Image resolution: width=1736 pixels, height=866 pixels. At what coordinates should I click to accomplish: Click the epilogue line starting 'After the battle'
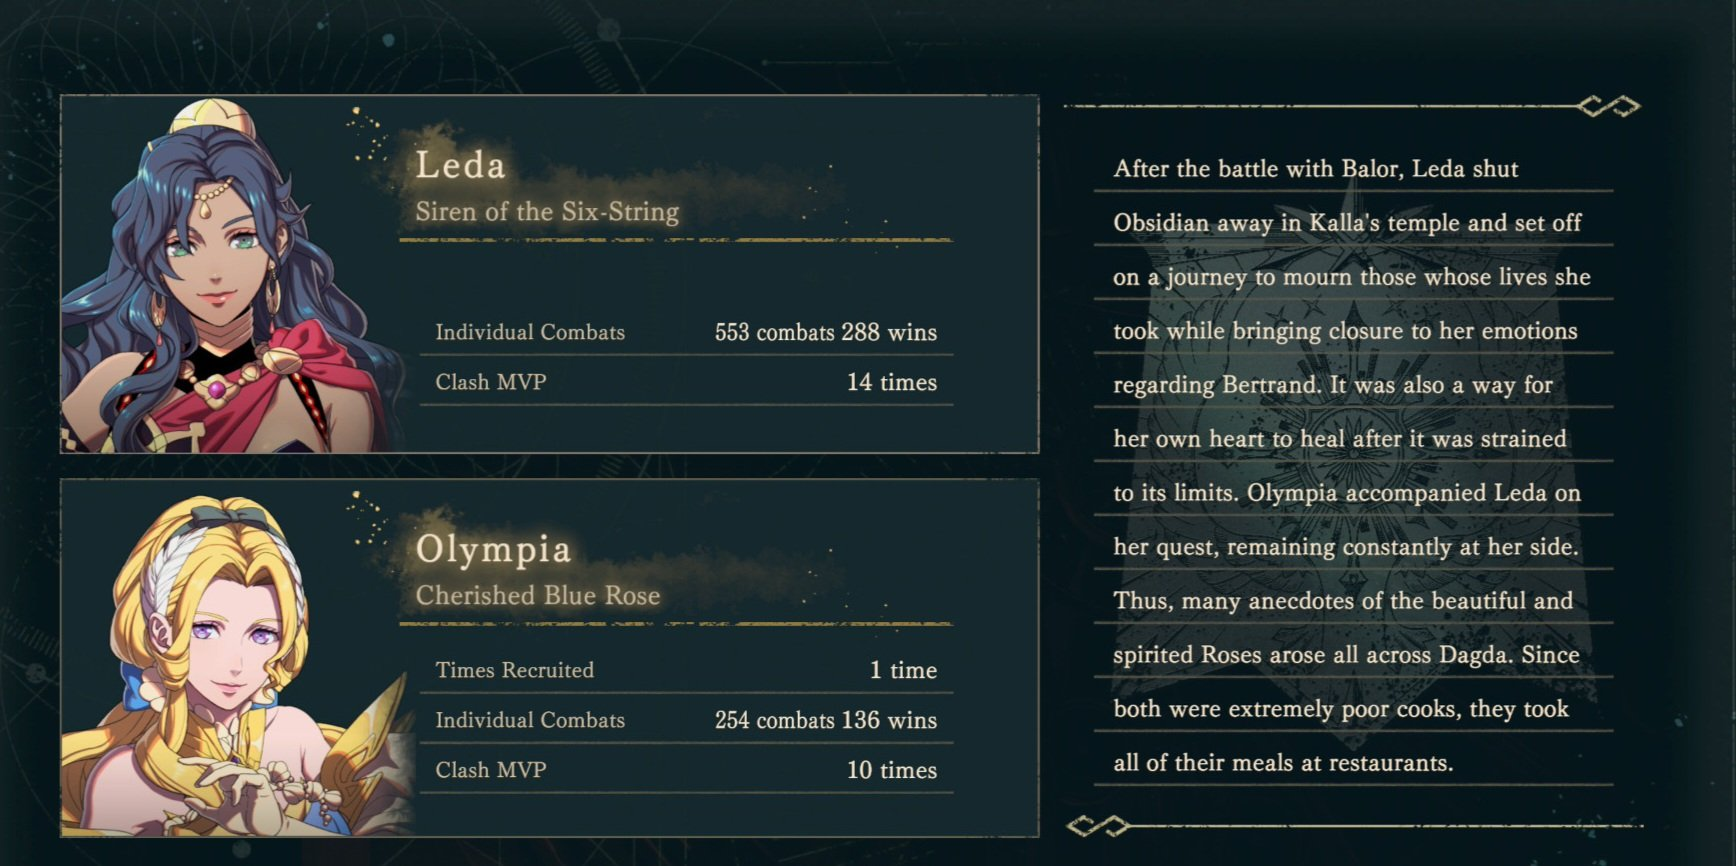click(x=1316, y=169)
